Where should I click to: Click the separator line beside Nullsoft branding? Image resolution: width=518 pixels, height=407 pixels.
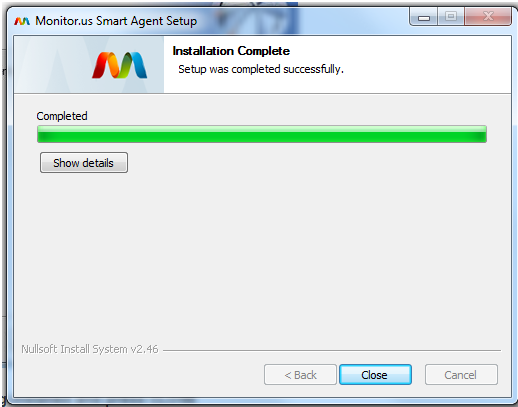332,350
